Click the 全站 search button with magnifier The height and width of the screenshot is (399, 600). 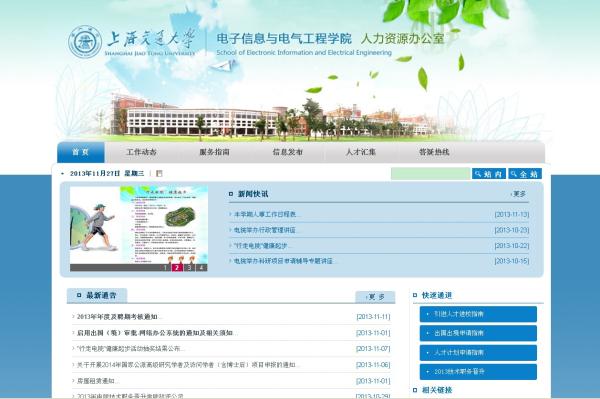click(525, 174)
